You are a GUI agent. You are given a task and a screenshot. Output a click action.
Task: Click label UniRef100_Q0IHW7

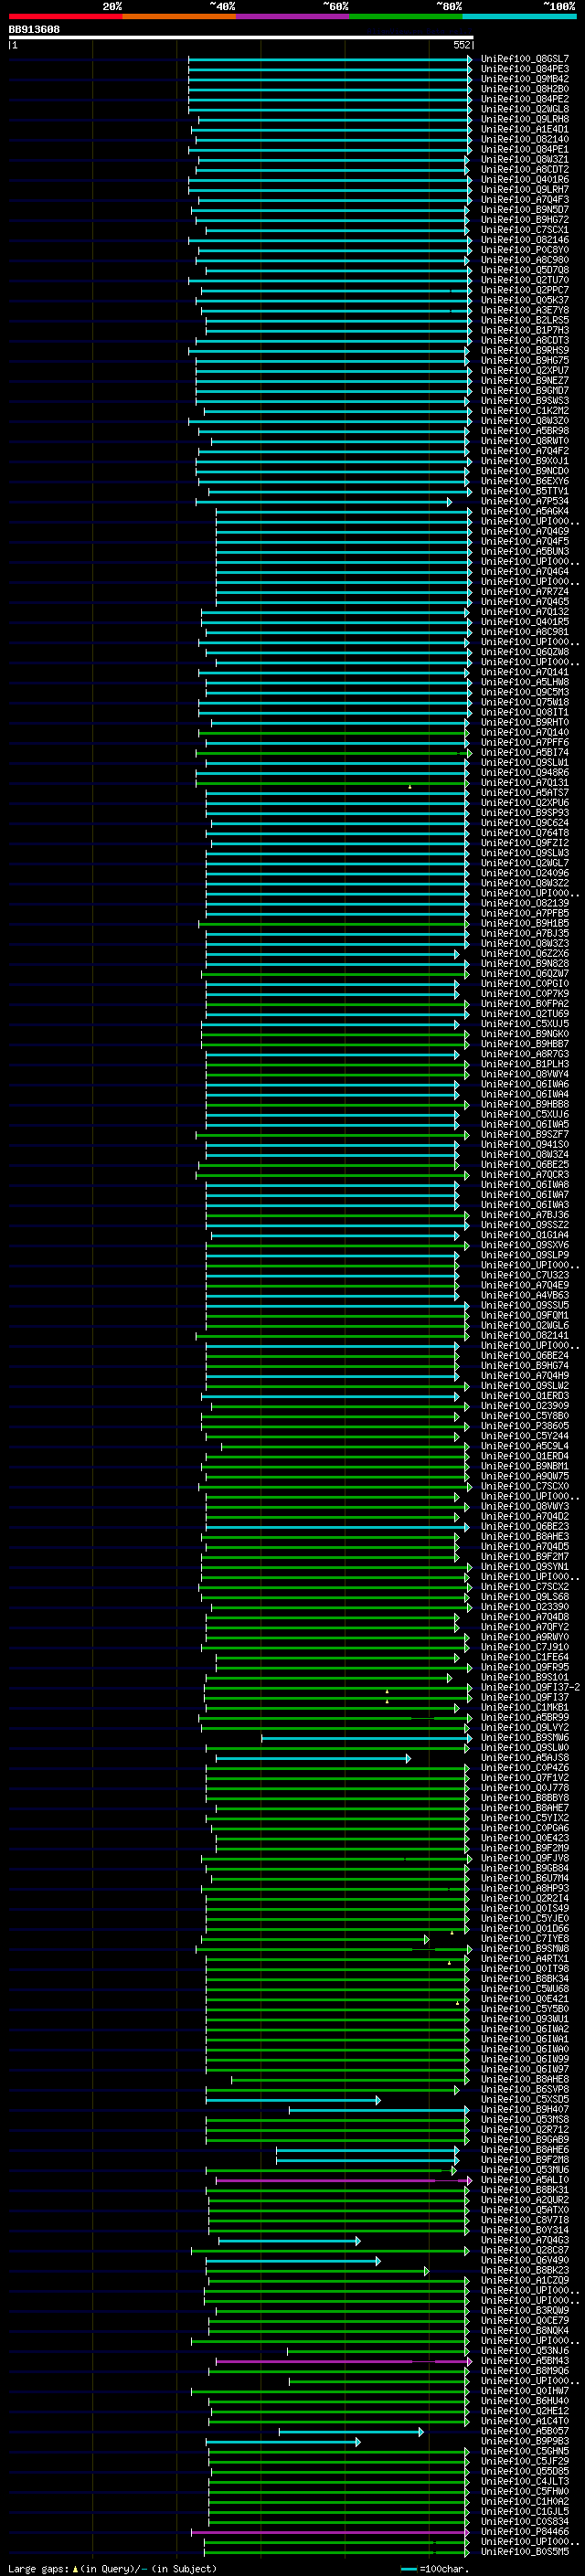pos(525,2391)
